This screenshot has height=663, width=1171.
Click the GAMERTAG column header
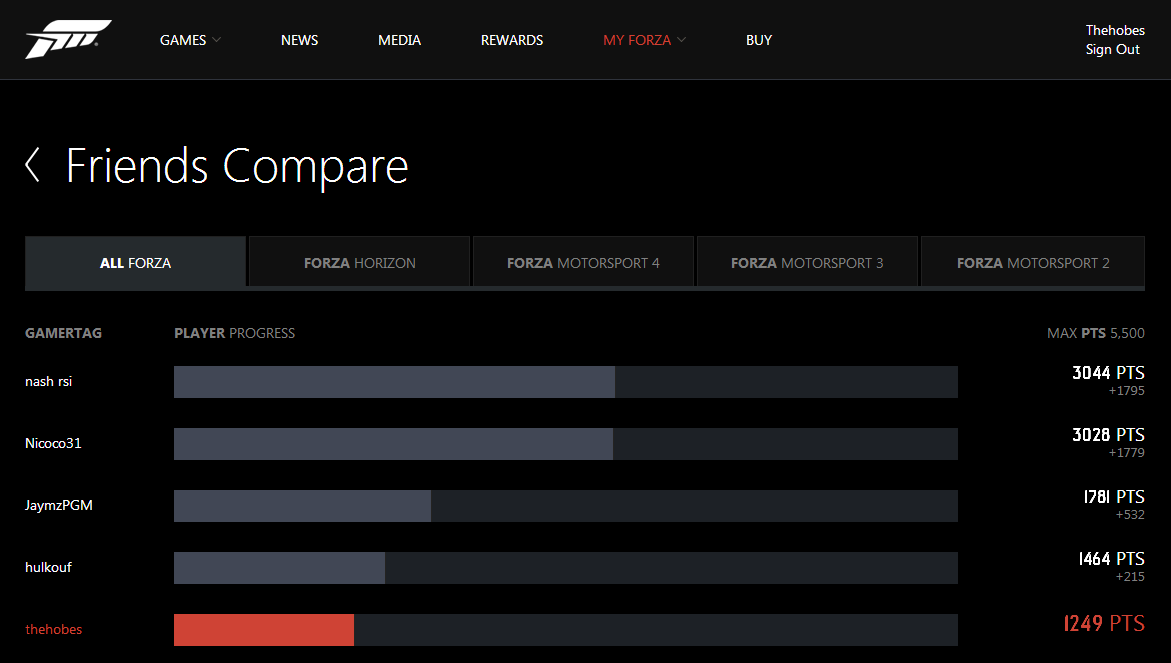[x=63, y=333]
